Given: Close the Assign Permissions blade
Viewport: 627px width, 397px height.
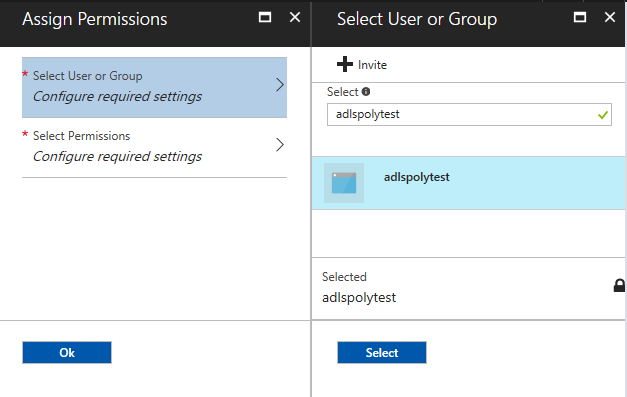Looking at the screenshot, I should 295,17.
